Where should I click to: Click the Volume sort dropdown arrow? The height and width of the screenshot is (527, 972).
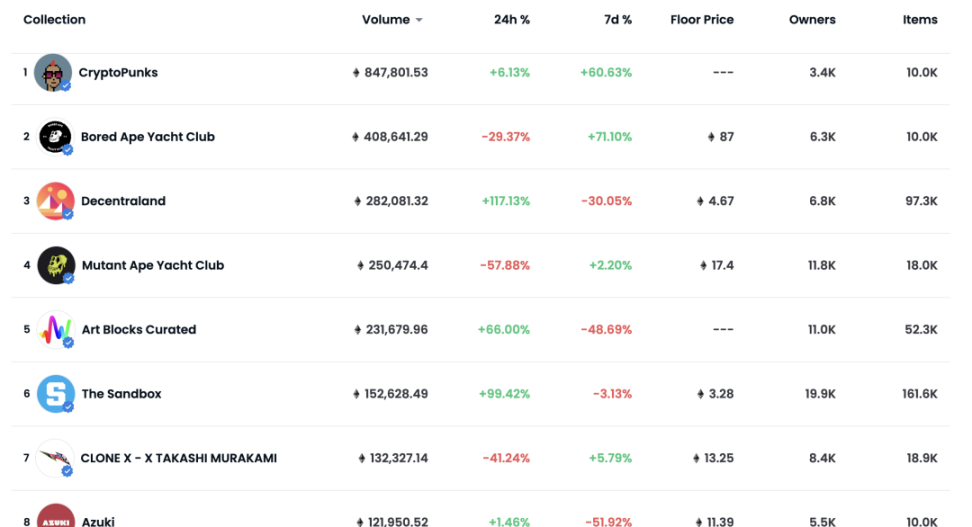[419, 20]
